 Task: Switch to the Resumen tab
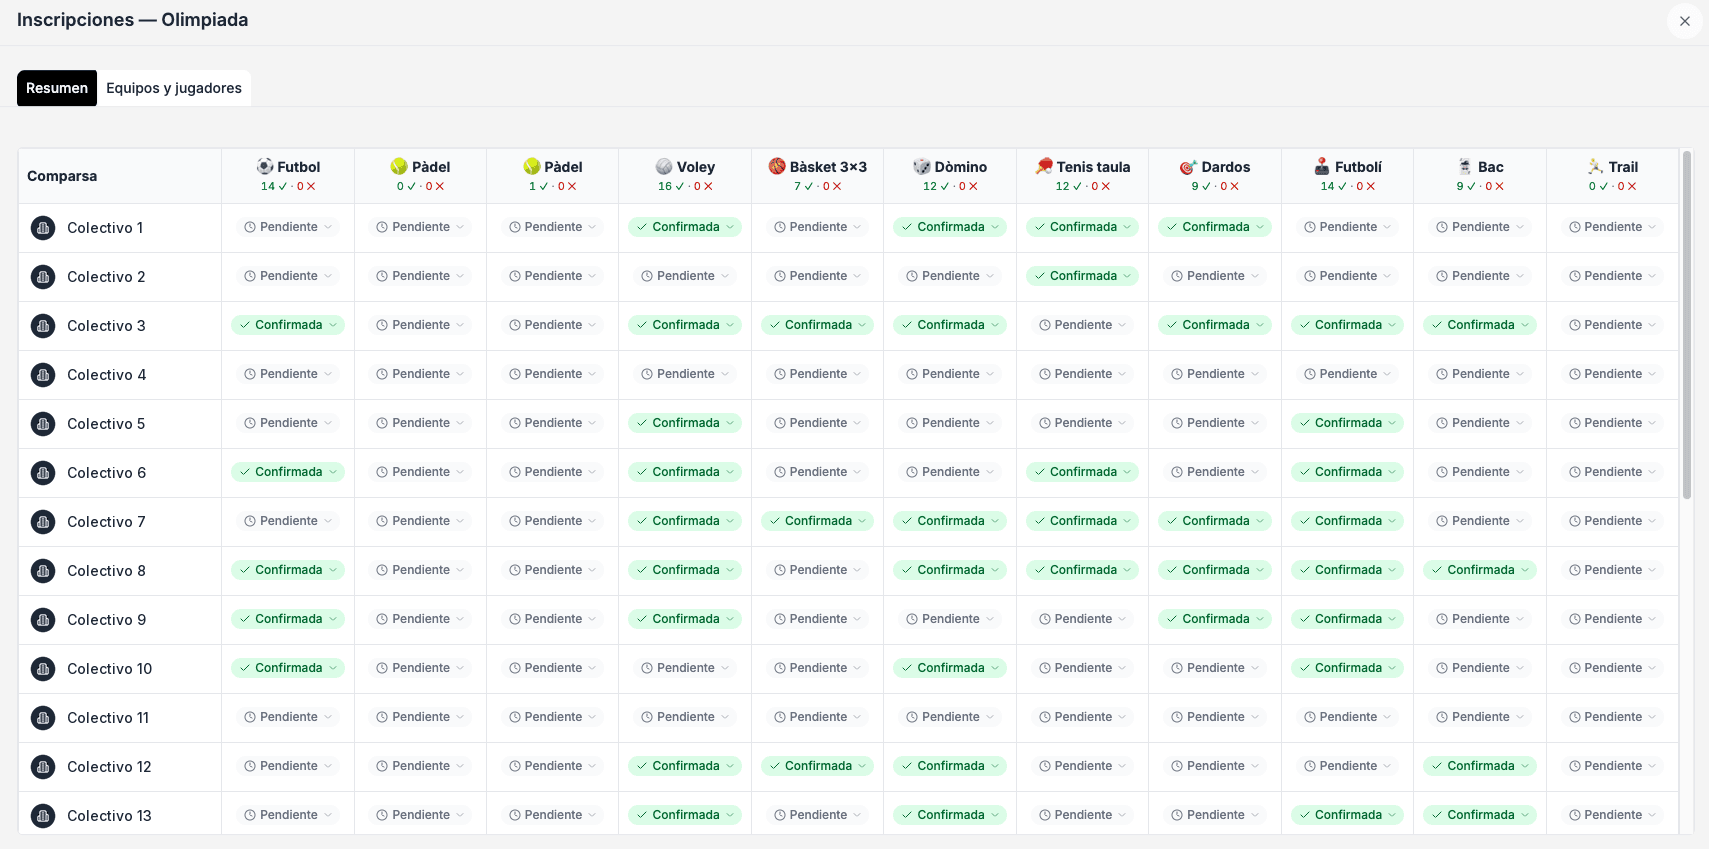[x=57, y=88]
